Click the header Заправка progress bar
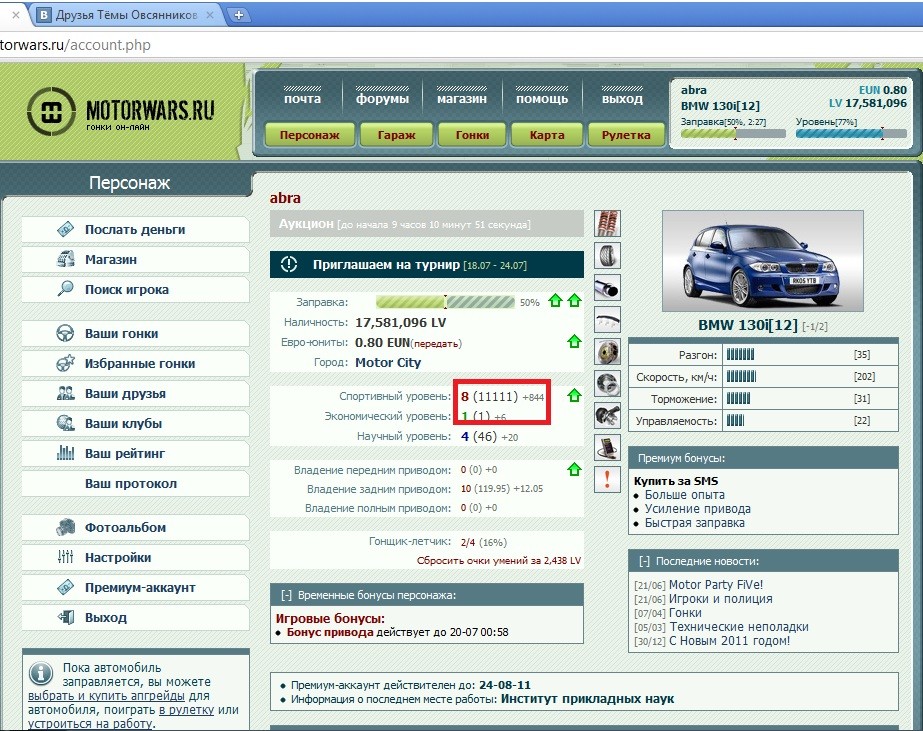Screen dimensions: 923x731 [x=733, y=134]
